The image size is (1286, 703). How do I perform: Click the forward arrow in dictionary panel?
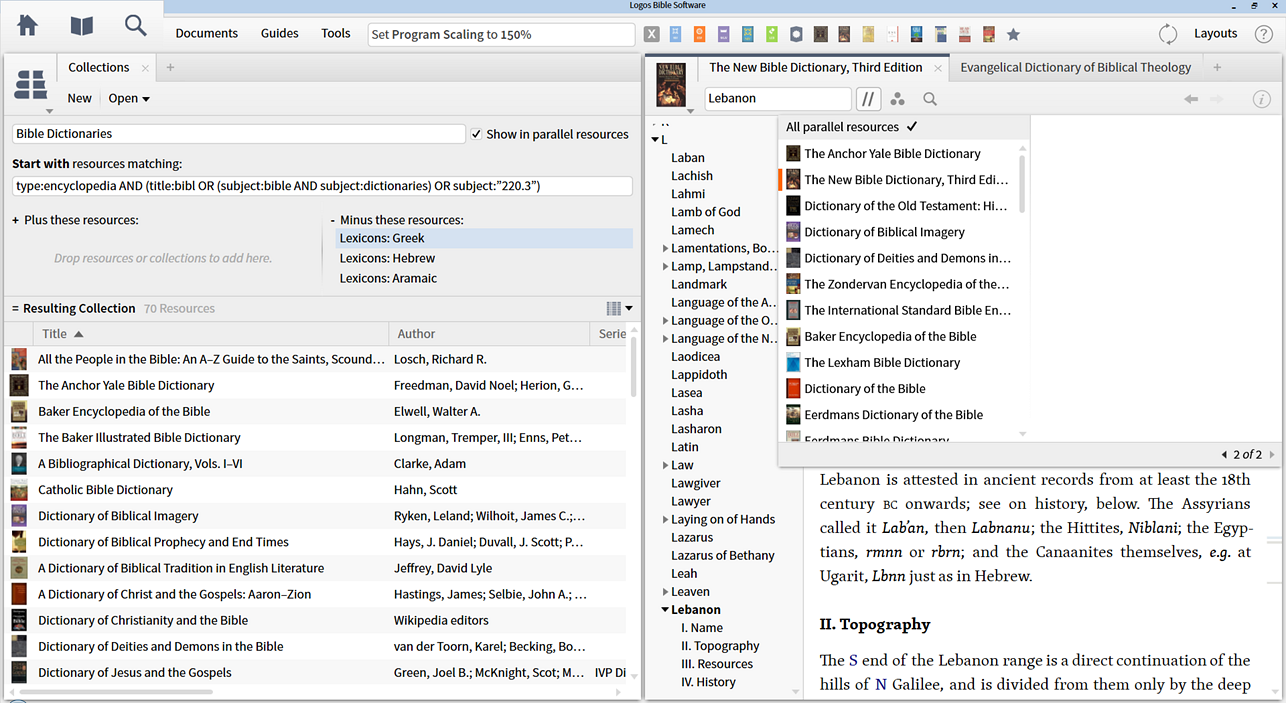(x=1217, y=99)
